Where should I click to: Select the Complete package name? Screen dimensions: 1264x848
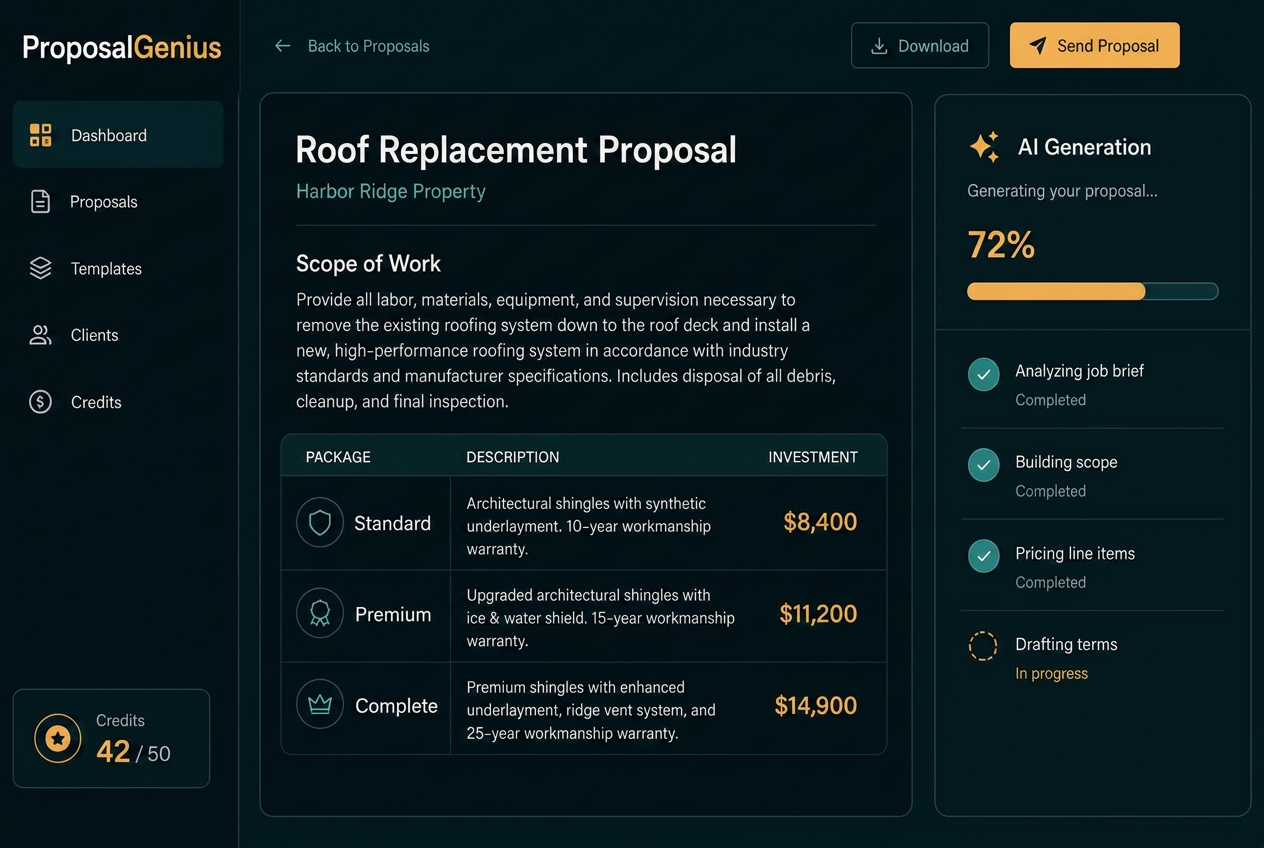[396, 706]
